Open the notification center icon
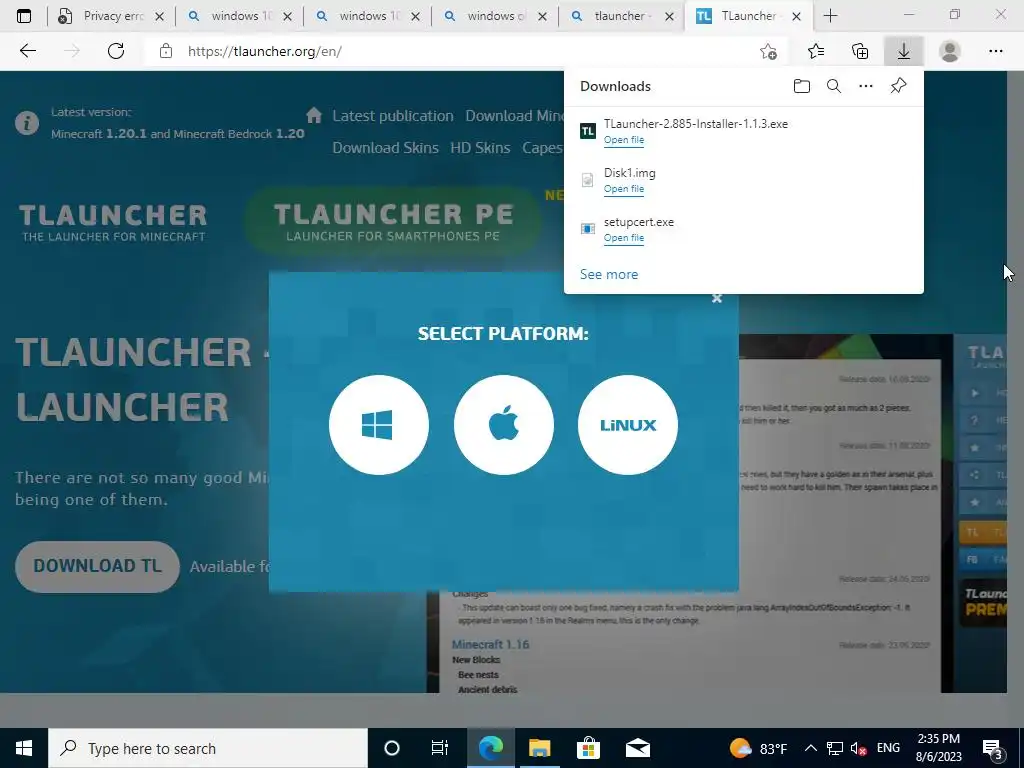 click(992, 748)
